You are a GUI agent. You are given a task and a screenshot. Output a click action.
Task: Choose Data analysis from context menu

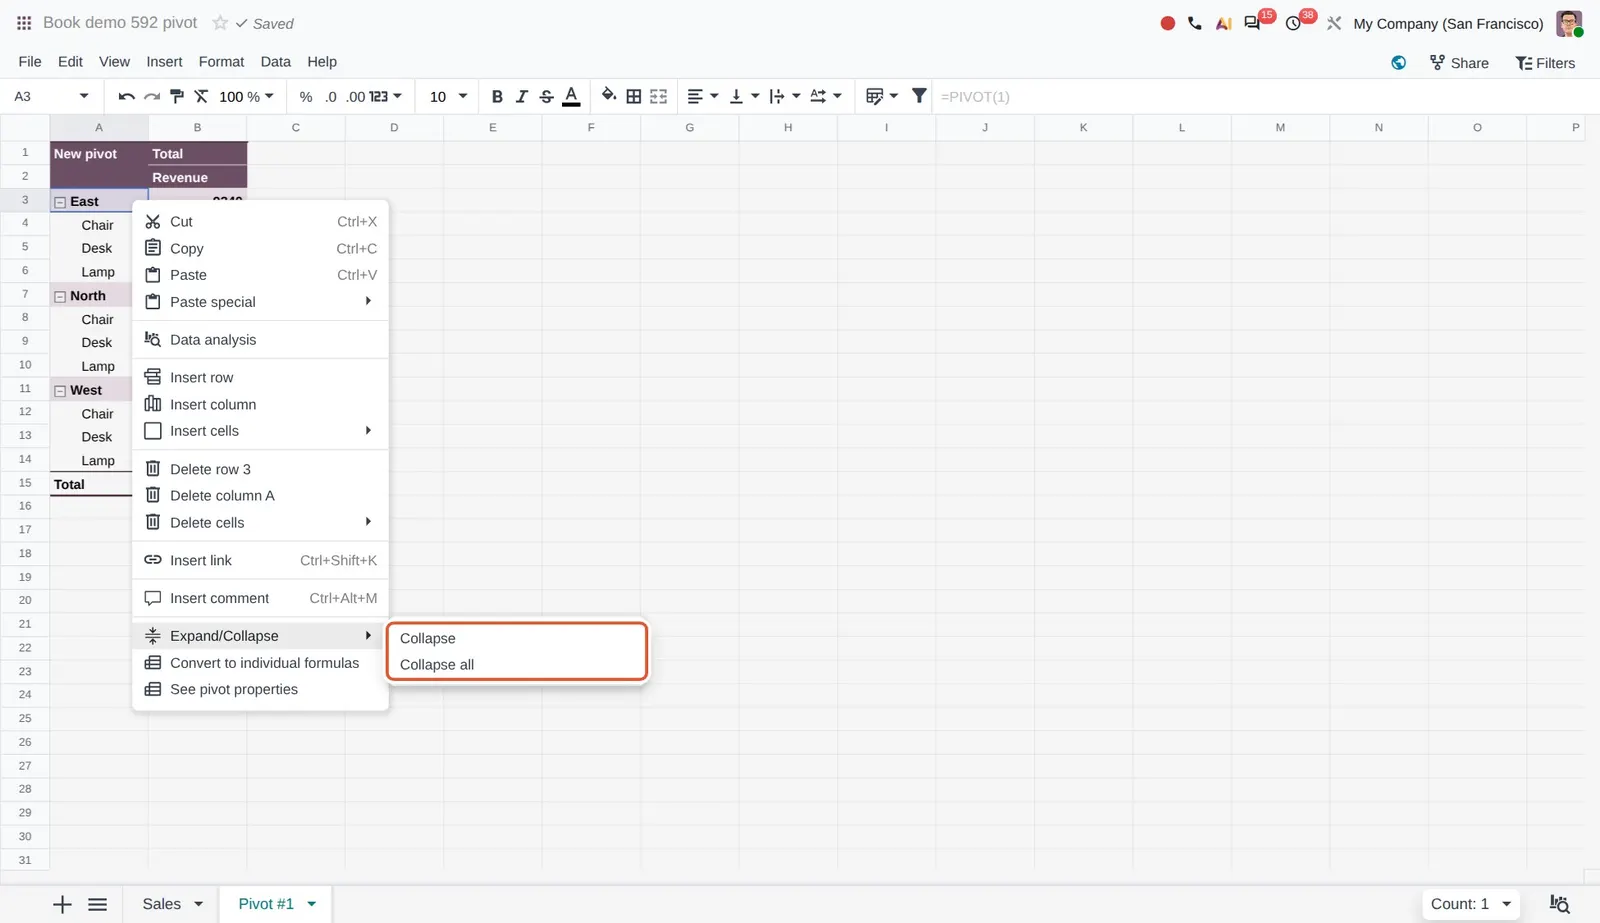click(260, 340)
